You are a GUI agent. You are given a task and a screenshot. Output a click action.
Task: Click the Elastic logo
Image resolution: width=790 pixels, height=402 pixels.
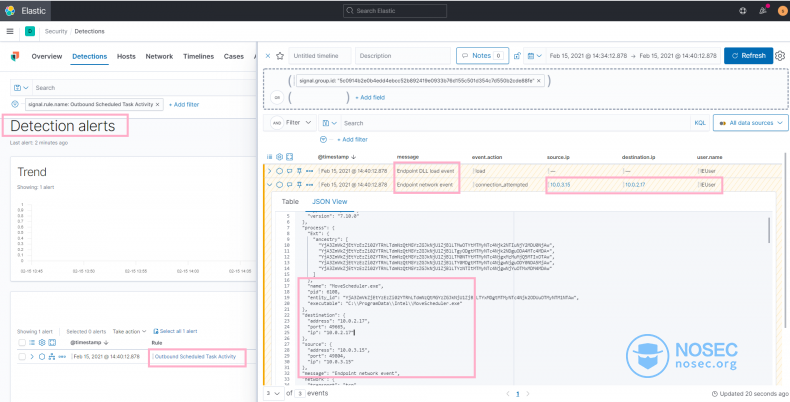pos(10,11)
